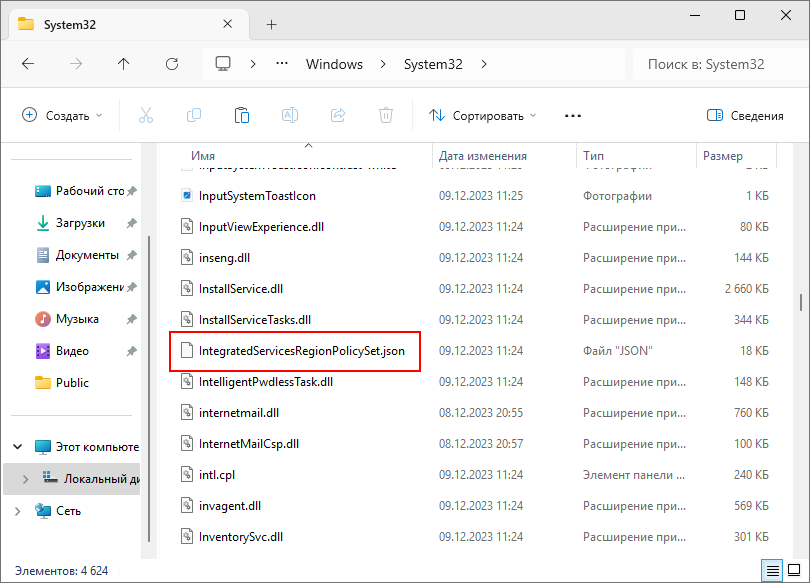Image resolution: width=810 pixels, height=583 pixels.
Task: Go forward with the right arrow
Action: (76, 64)
